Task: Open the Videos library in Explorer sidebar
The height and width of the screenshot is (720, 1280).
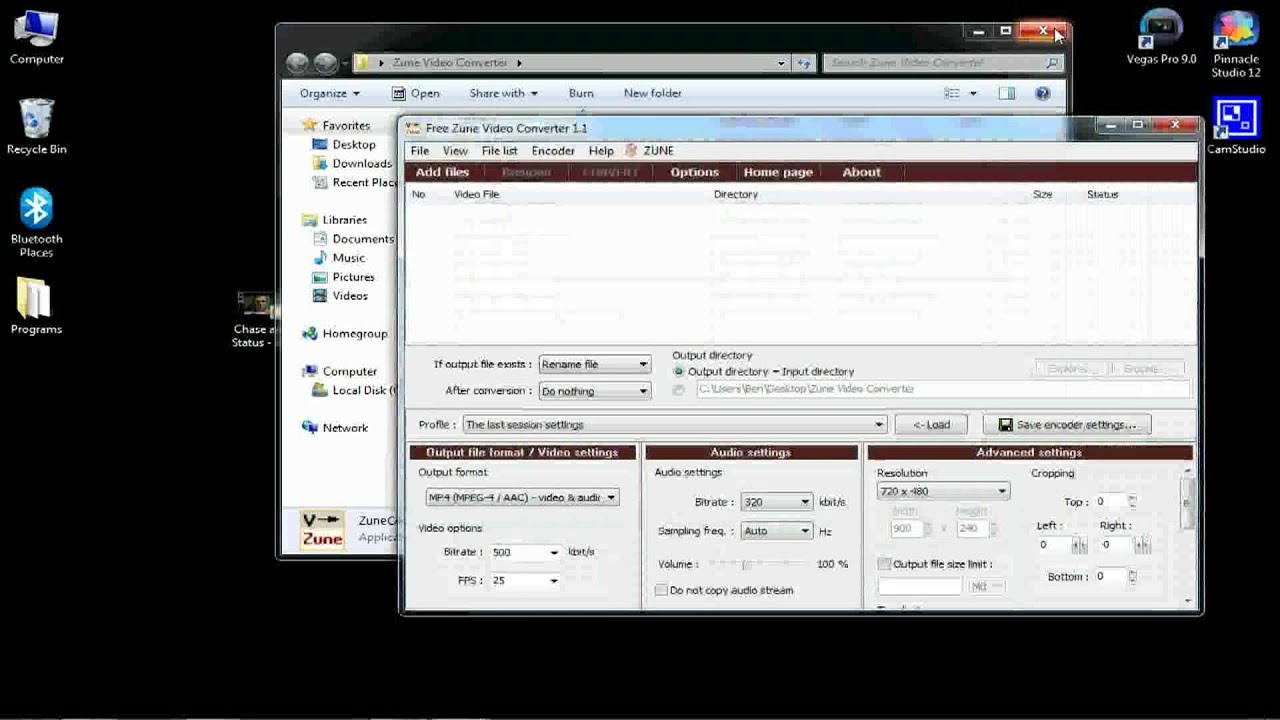Action: point(340,296)
